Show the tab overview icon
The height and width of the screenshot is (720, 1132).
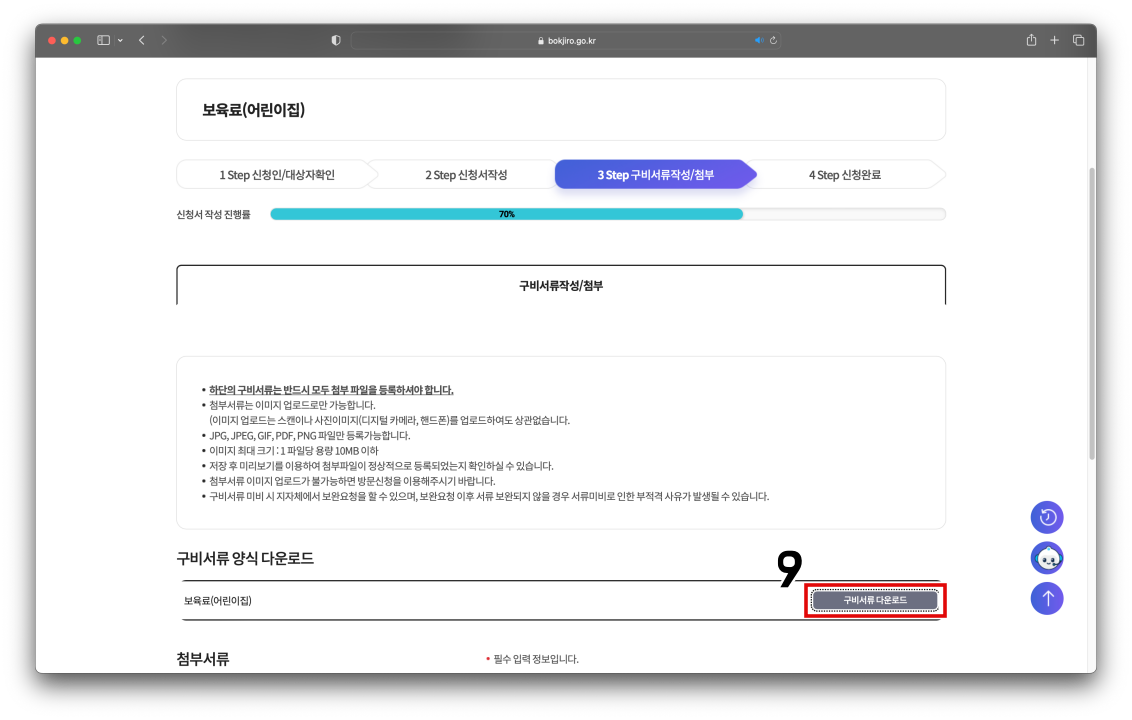click(1078, 40)
